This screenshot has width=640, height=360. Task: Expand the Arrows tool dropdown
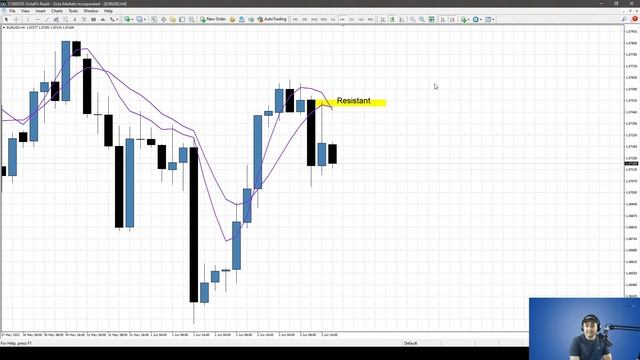coord(117,19)
